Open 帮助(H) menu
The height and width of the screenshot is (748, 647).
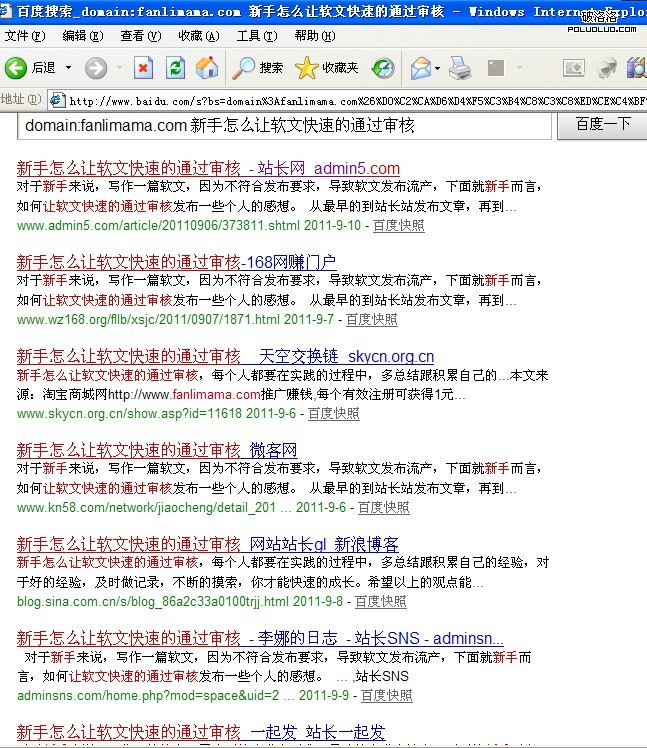(315, 36)
